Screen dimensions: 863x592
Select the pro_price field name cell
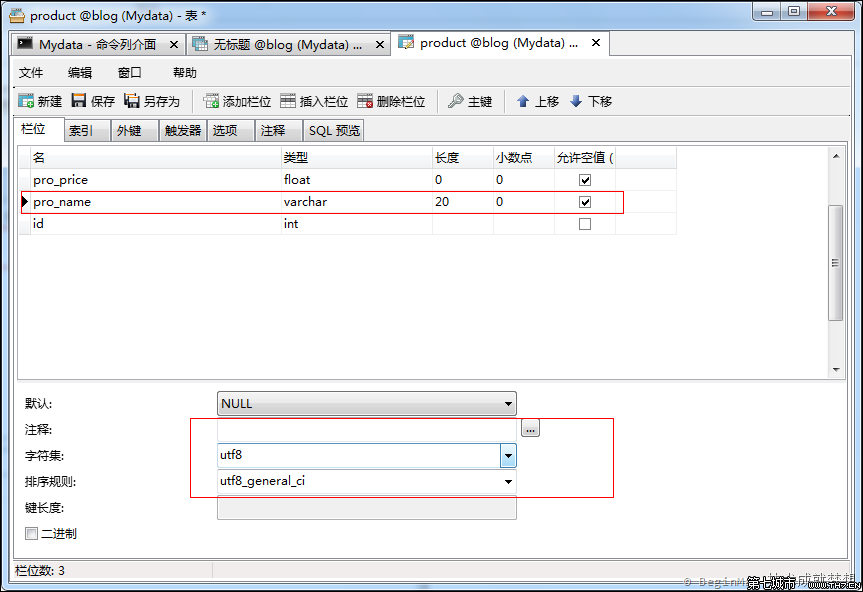(156, 180)
